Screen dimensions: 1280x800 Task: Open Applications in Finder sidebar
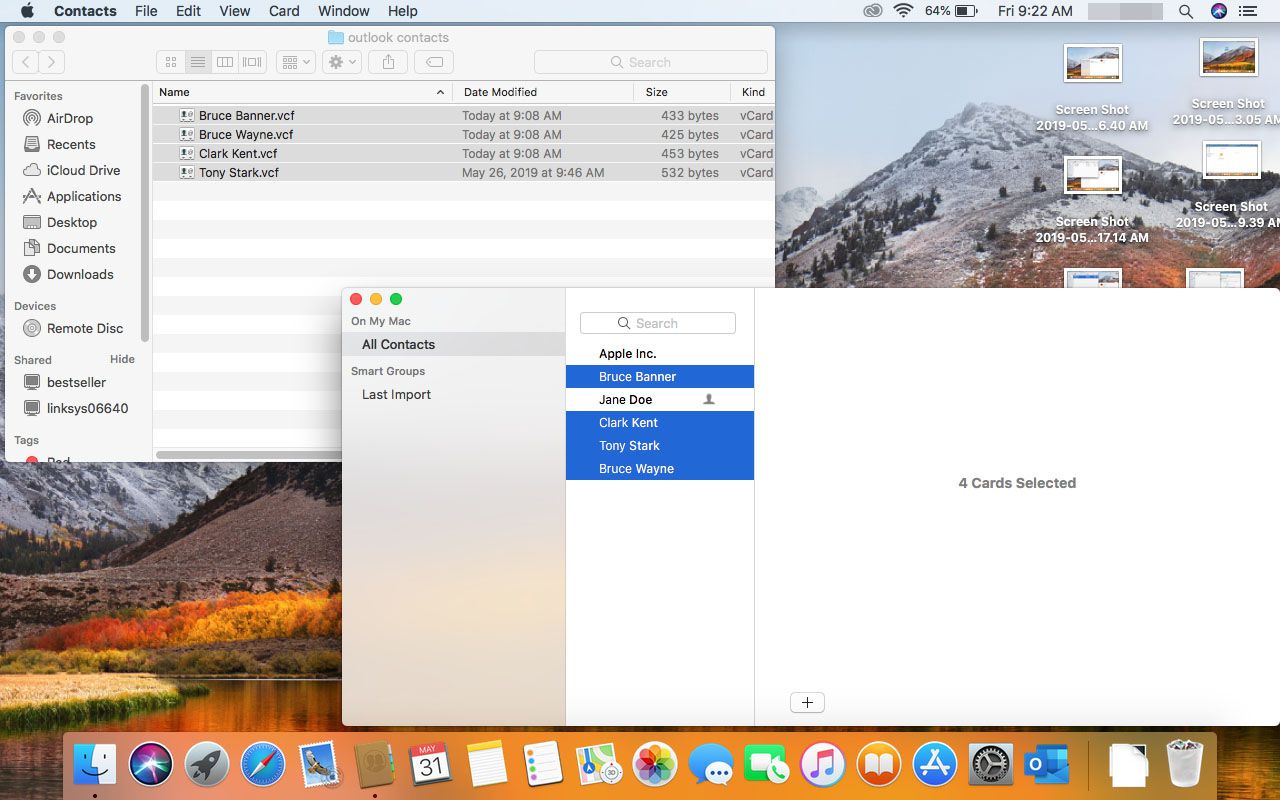[x=84, y=196]
